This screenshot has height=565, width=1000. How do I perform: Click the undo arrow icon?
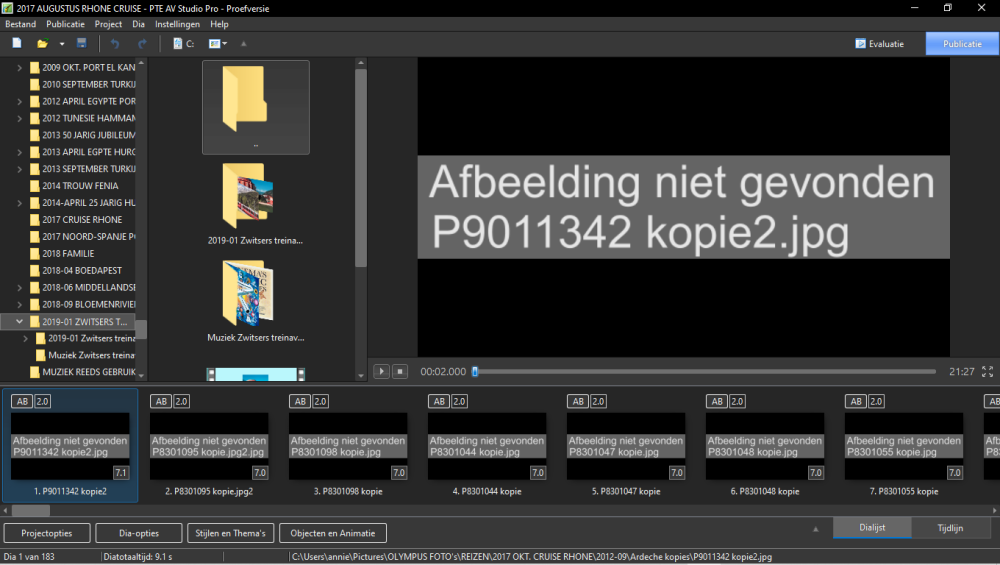coord(115,44)
